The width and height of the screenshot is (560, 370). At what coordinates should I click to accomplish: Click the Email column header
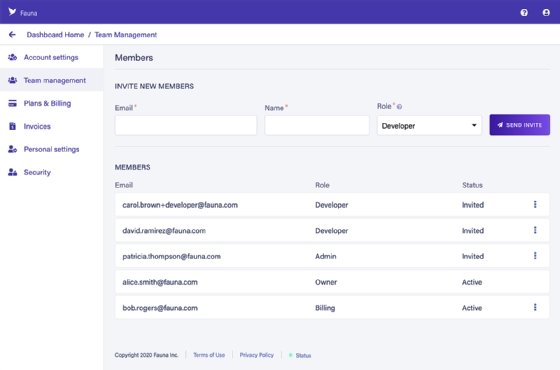tap(124, 185)
